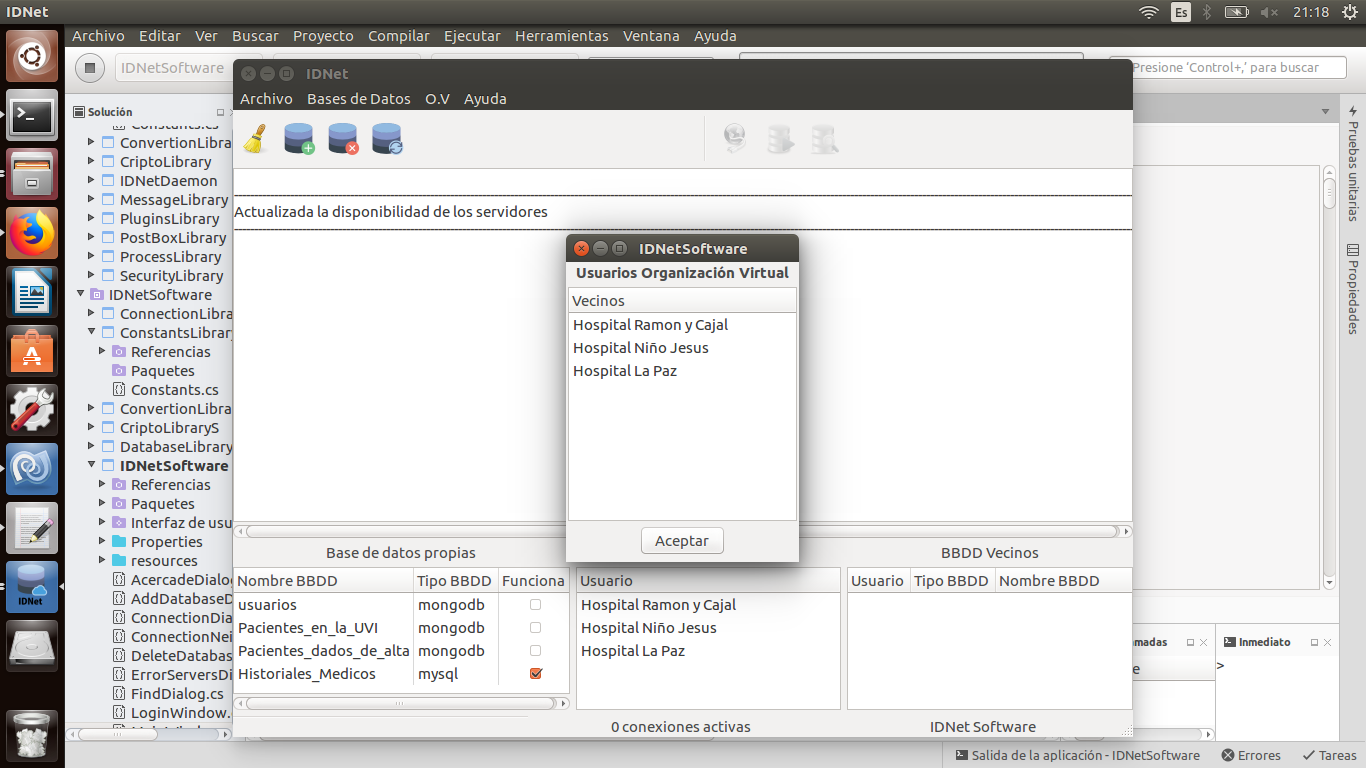
Task: Expand the Properties folder
Action: [103, 542]
